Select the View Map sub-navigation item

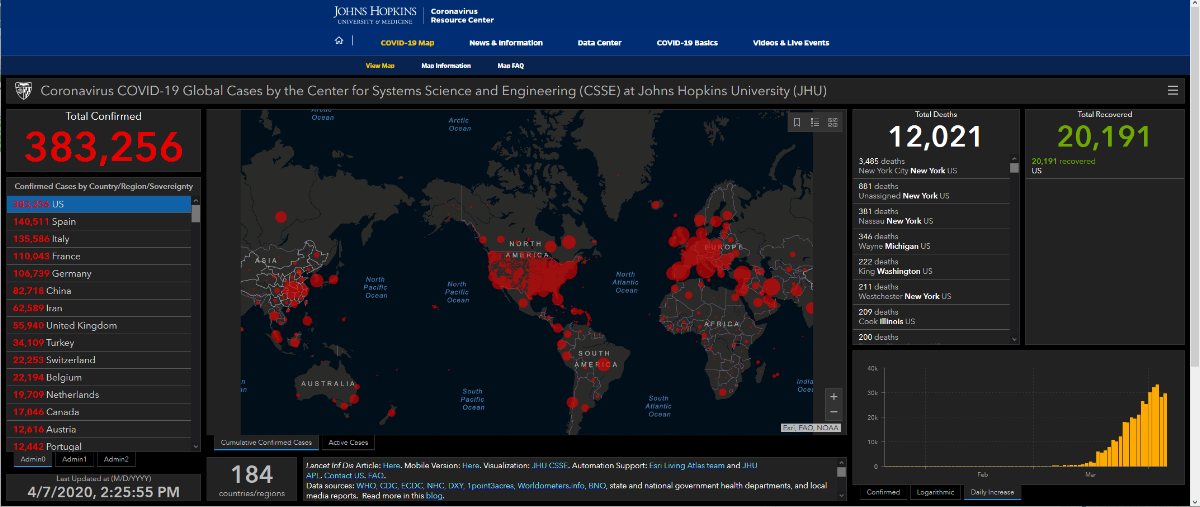(x=380, y=66)
